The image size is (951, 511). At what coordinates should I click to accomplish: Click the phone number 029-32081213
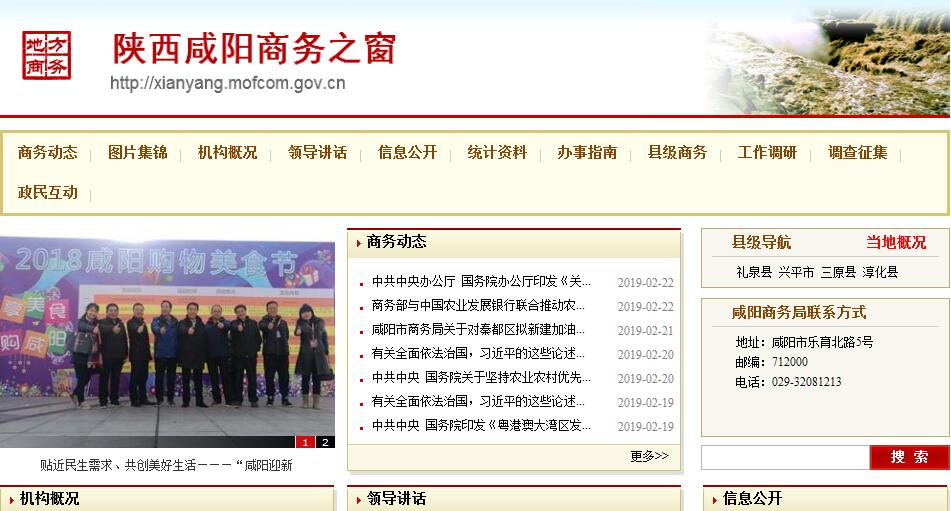pyautogui.click(x=806, y=382)
